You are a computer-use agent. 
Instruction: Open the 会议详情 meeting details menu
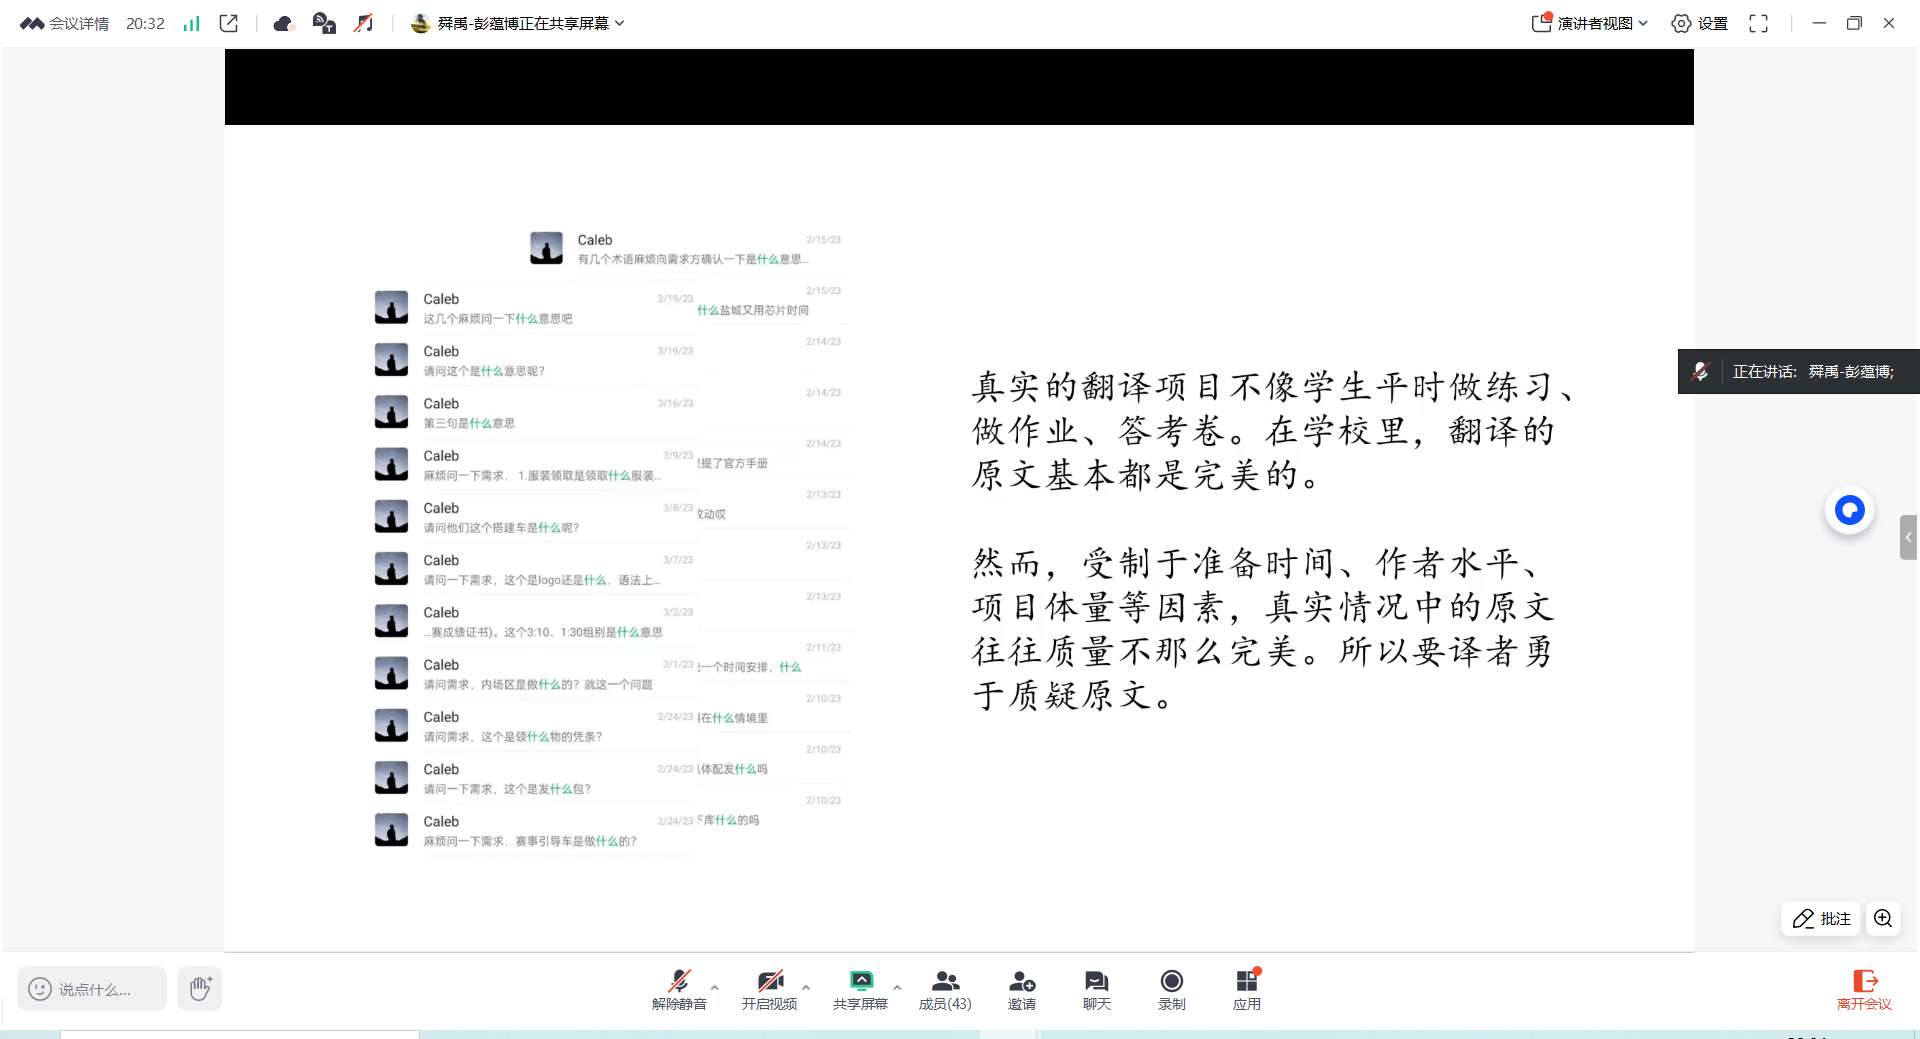66,23
